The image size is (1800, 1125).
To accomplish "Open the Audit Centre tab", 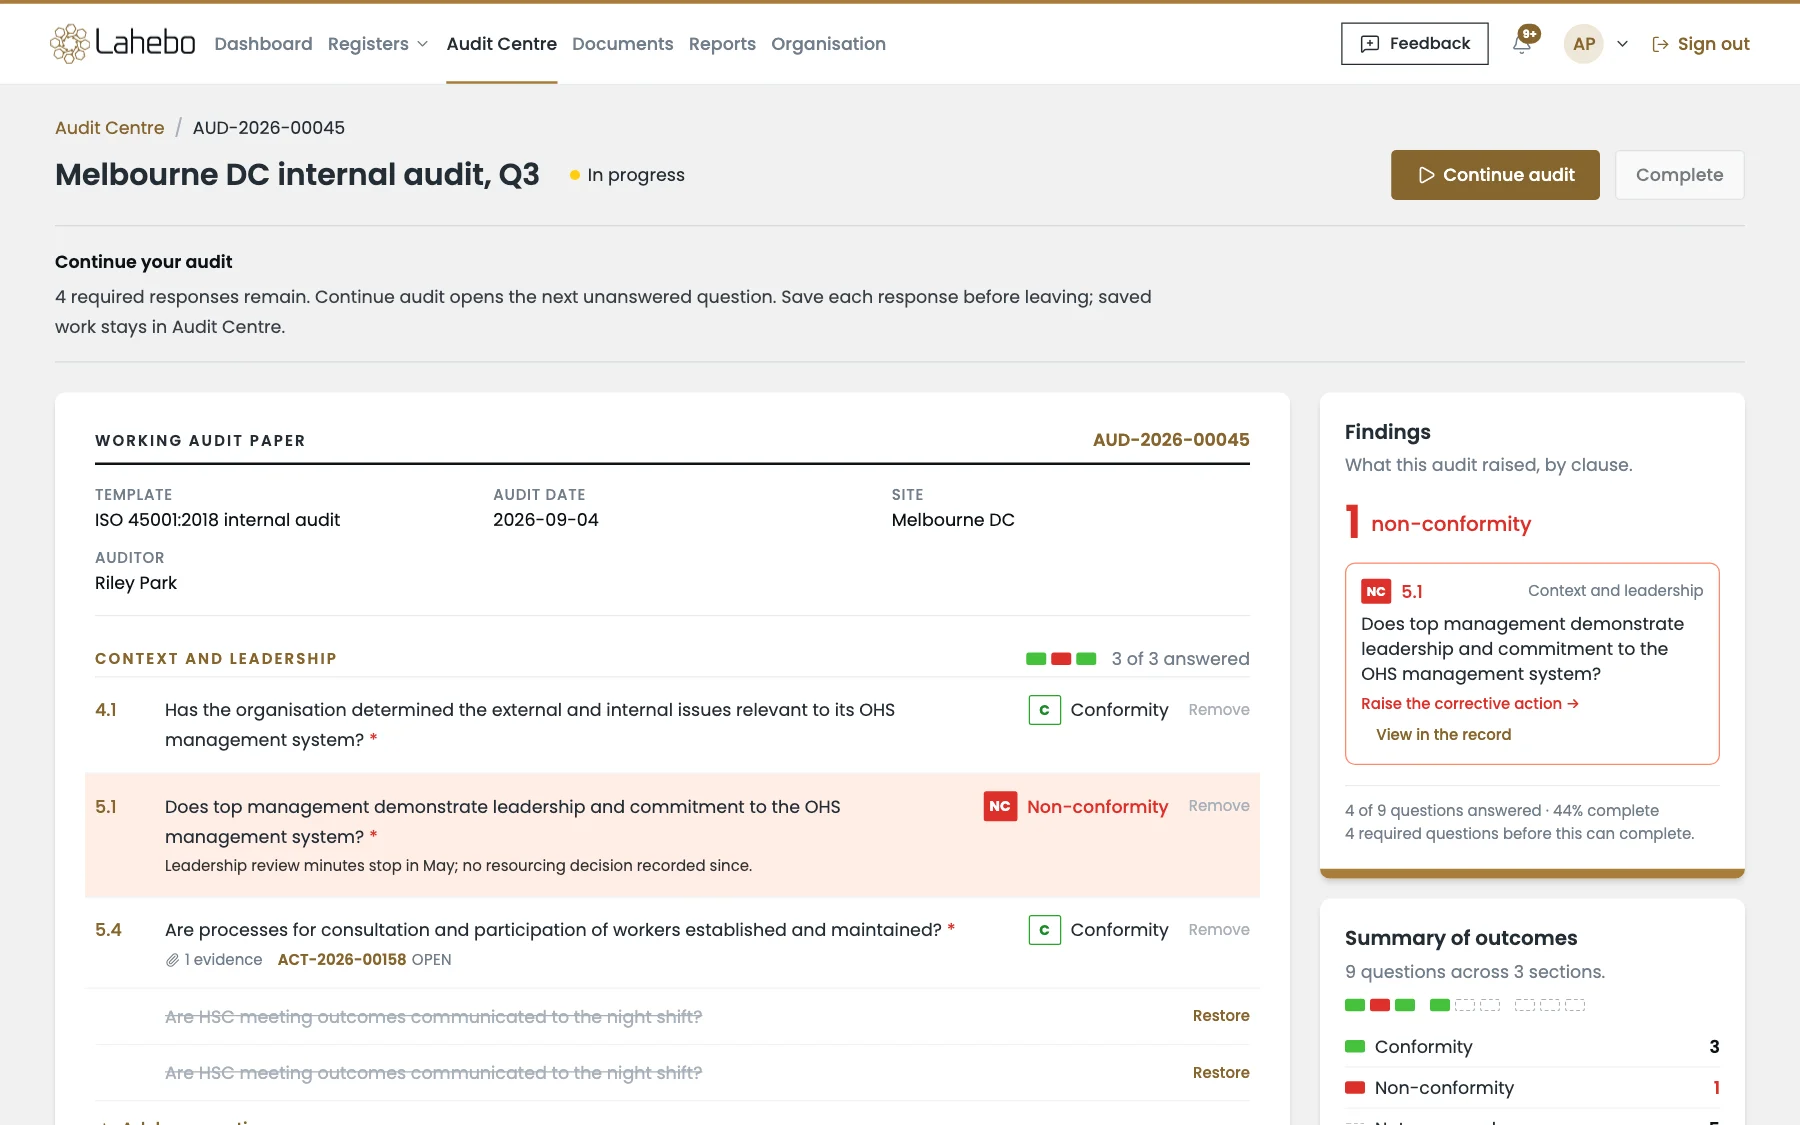I will 501,44.
